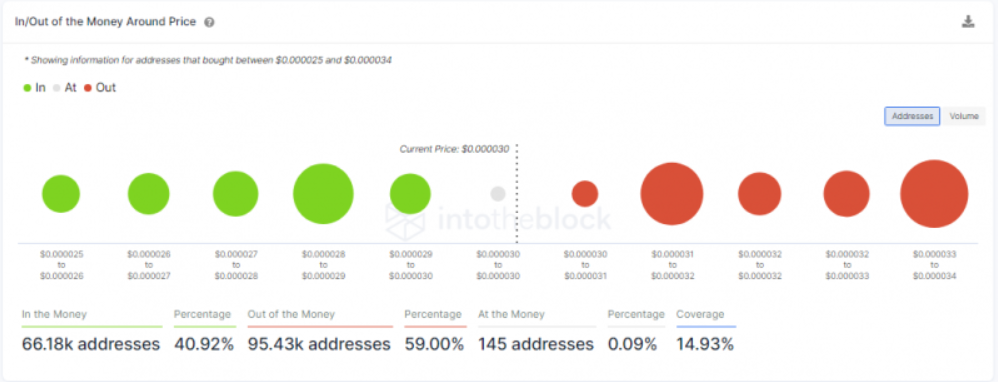Click the small gray At the Money bubble

498,194
